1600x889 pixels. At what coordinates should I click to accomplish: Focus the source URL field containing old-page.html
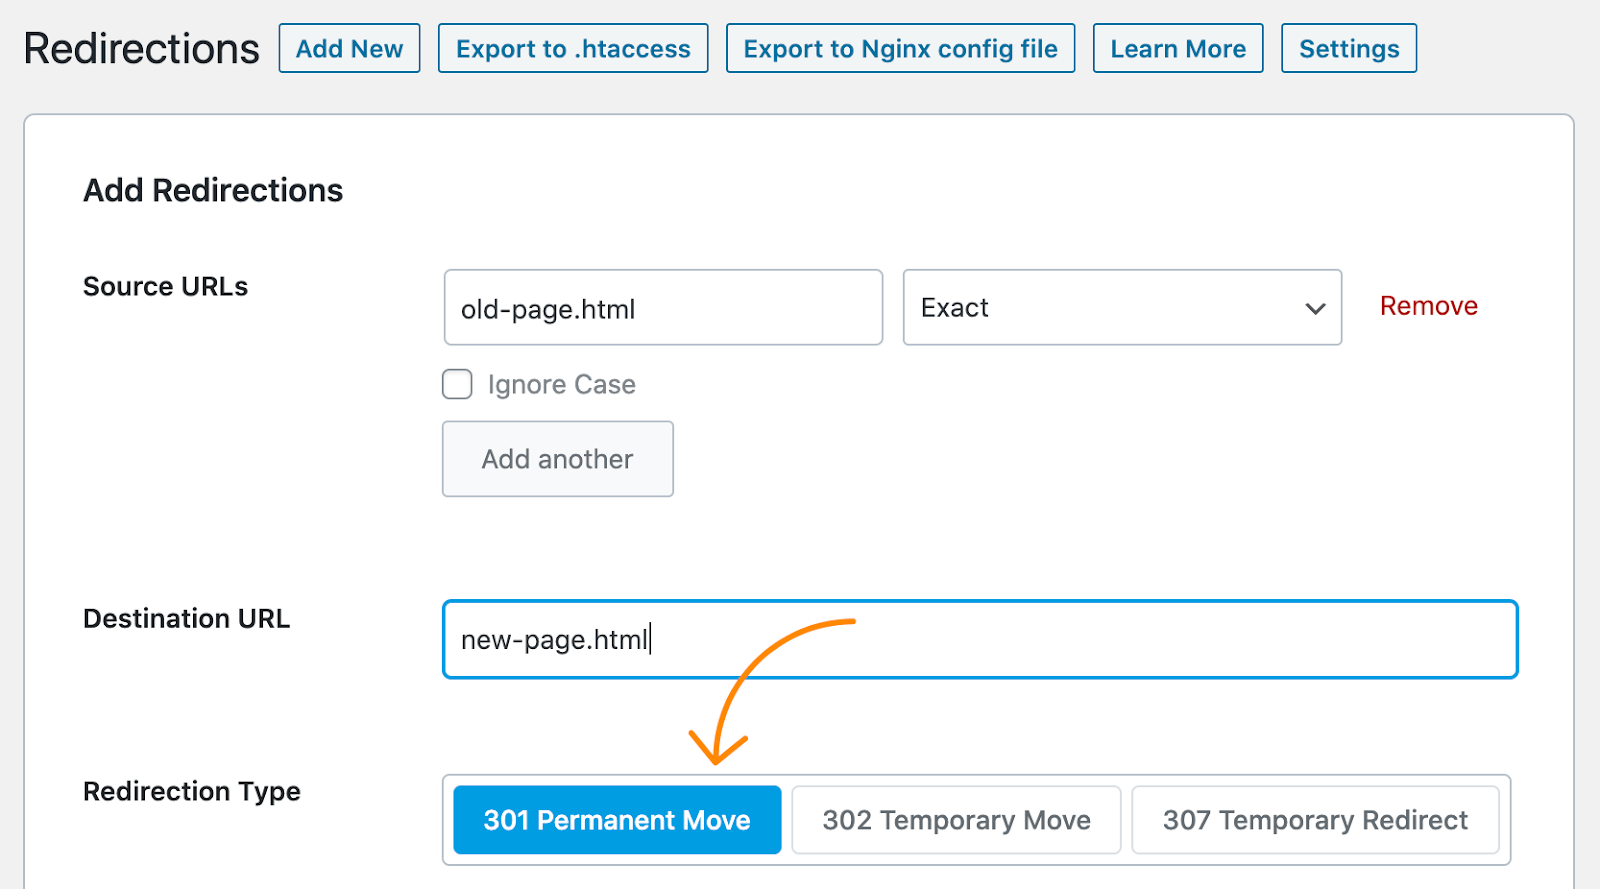tap(662, 308)
